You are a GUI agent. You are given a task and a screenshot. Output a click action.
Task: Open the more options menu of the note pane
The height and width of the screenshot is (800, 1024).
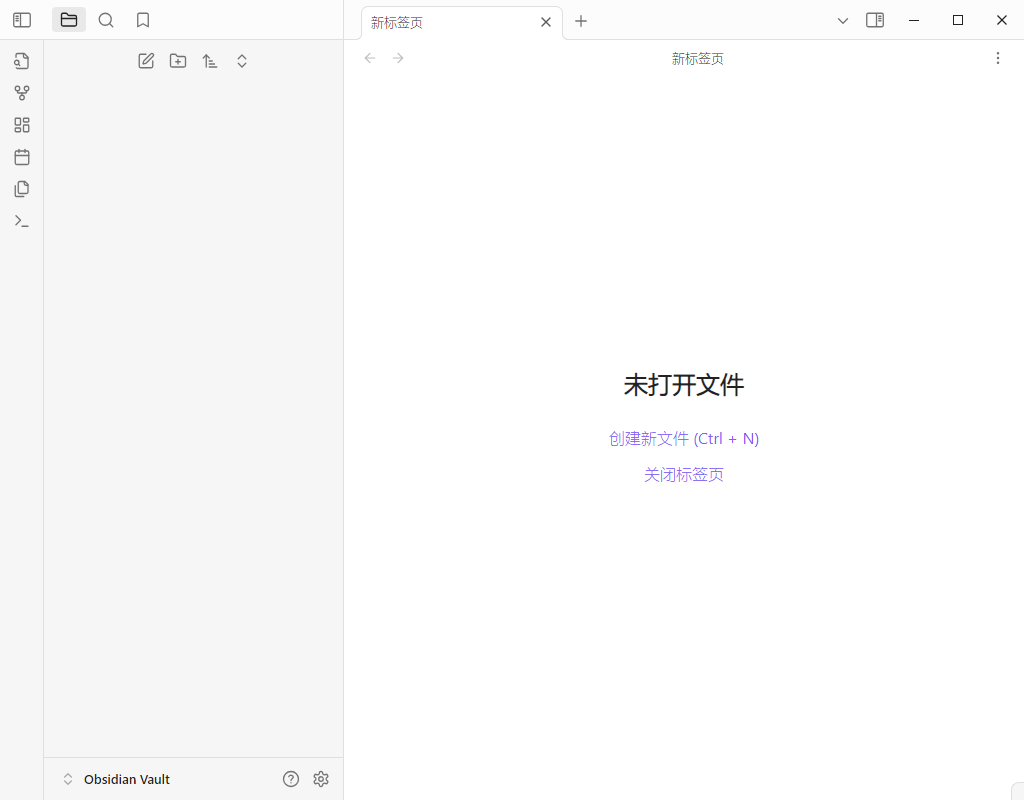[998, 58]
